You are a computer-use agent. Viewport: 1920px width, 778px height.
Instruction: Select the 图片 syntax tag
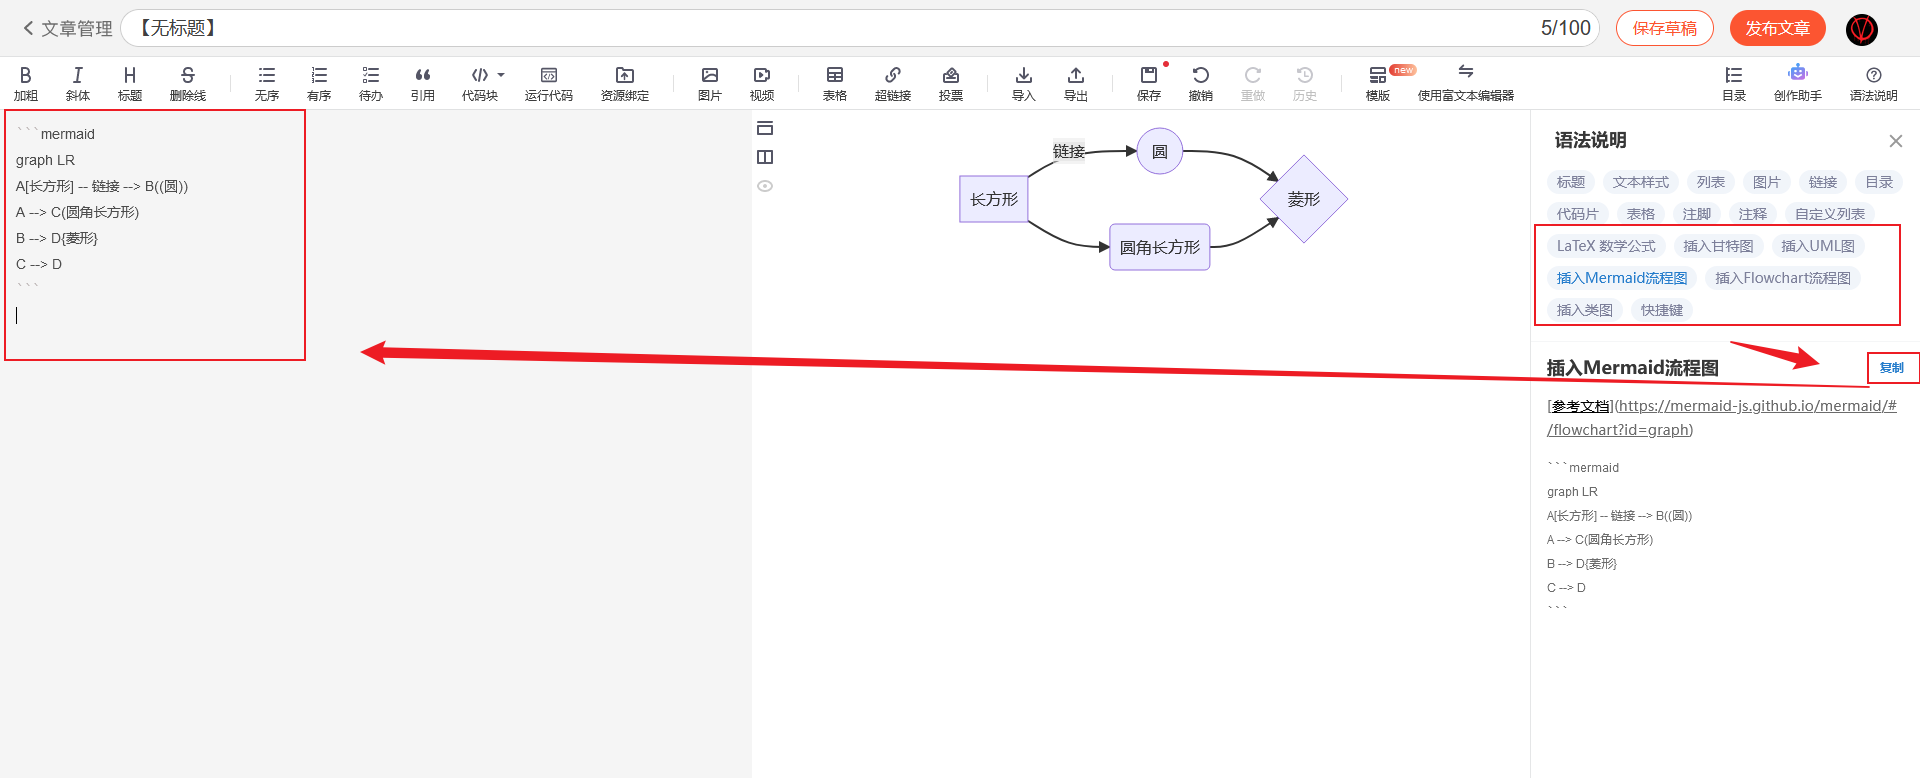pyautogui.click(x=1767, y=182)
